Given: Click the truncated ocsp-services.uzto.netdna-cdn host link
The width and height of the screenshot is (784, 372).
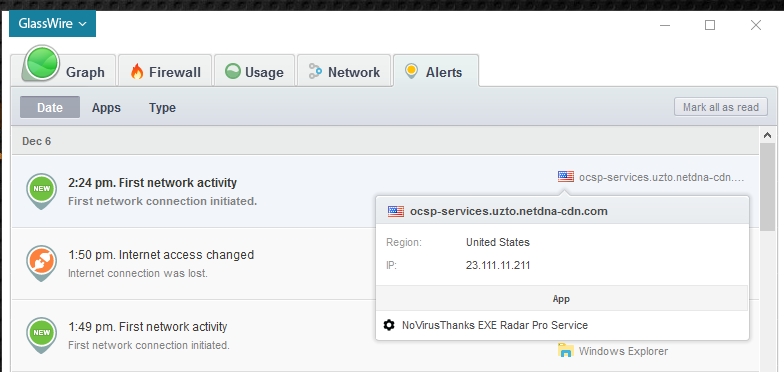Looking at the screenshot, I should tap(662, 177).
